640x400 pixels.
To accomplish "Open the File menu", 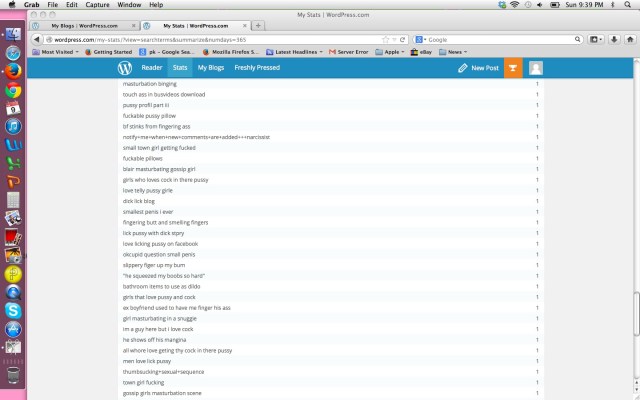I will pos(53,4).
